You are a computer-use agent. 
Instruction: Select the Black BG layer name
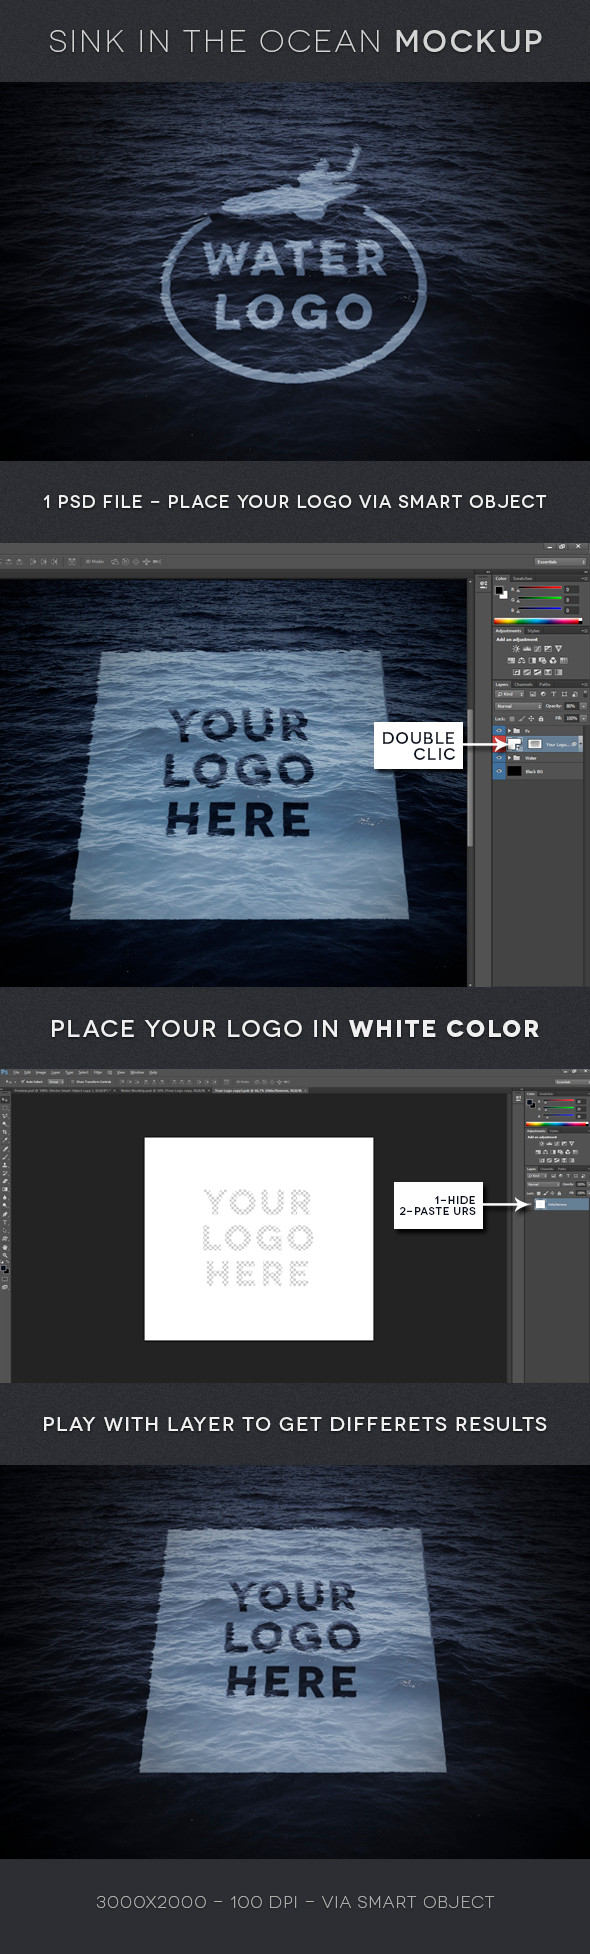534,772
